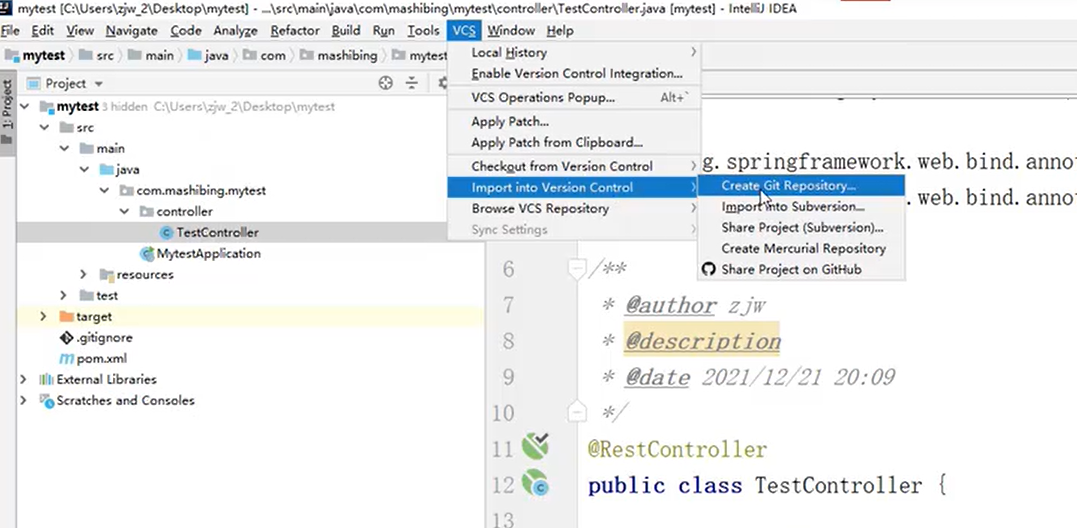Open the Run menu
Viewport: 1077px width, 528px height.
coord(384,30)
